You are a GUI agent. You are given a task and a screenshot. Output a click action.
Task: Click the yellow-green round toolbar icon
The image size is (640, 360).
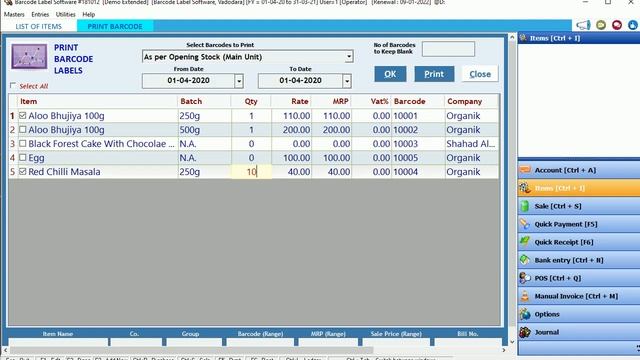(601, 25)
